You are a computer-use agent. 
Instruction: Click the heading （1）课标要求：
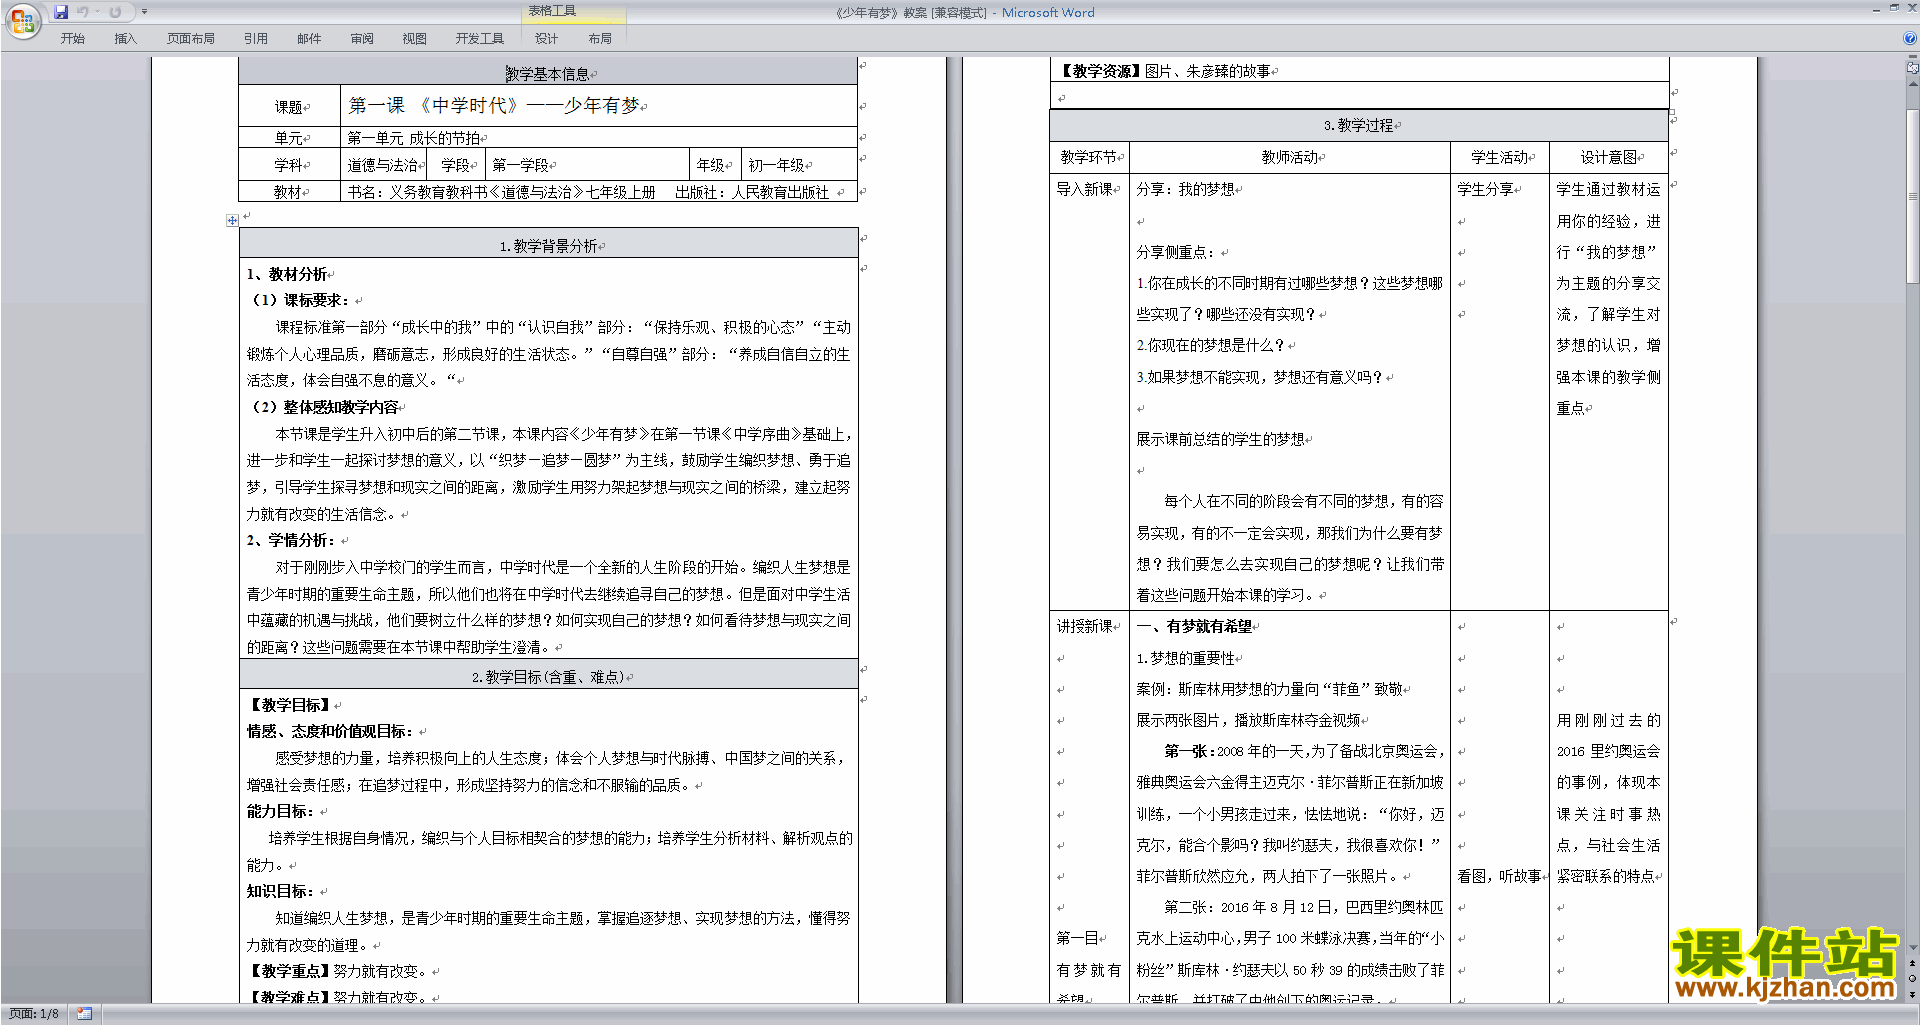pos(299,300)
